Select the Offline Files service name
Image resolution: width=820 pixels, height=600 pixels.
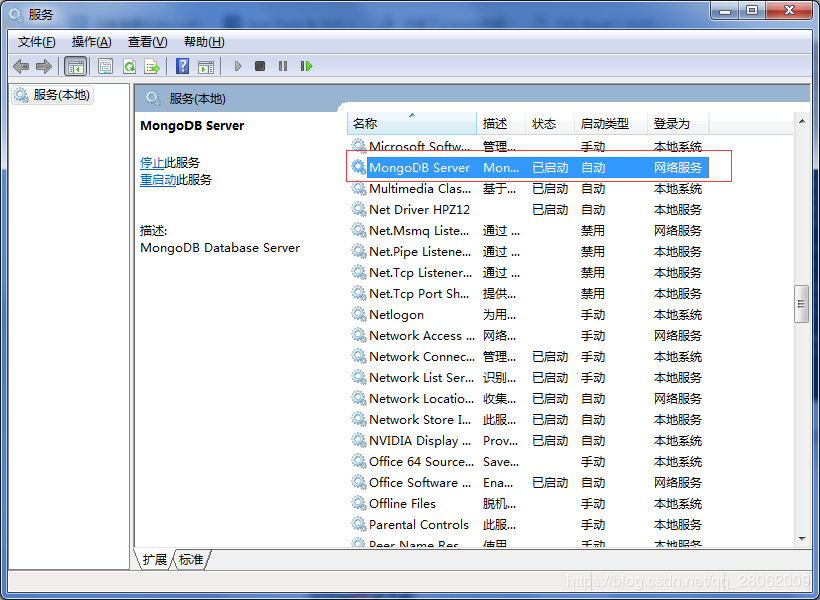(402, 503)
